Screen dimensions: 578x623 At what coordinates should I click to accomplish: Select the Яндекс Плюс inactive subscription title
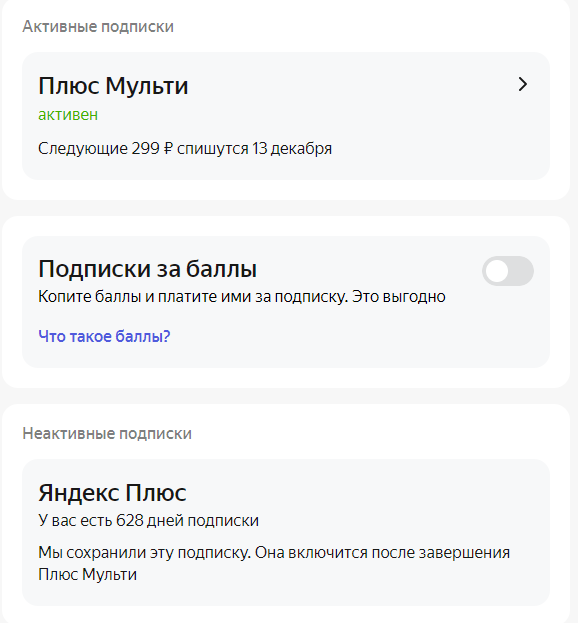point(112,493)
